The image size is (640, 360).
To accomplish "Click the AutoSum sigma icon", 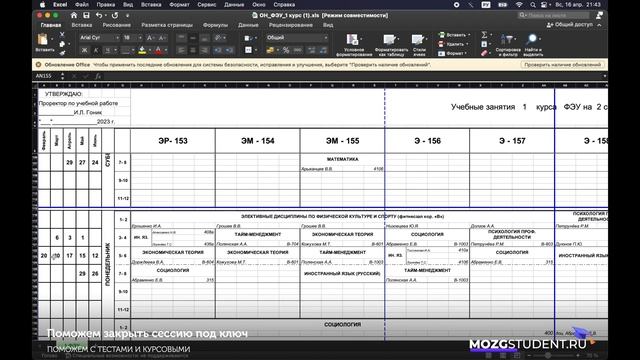I will coord(484,35).
